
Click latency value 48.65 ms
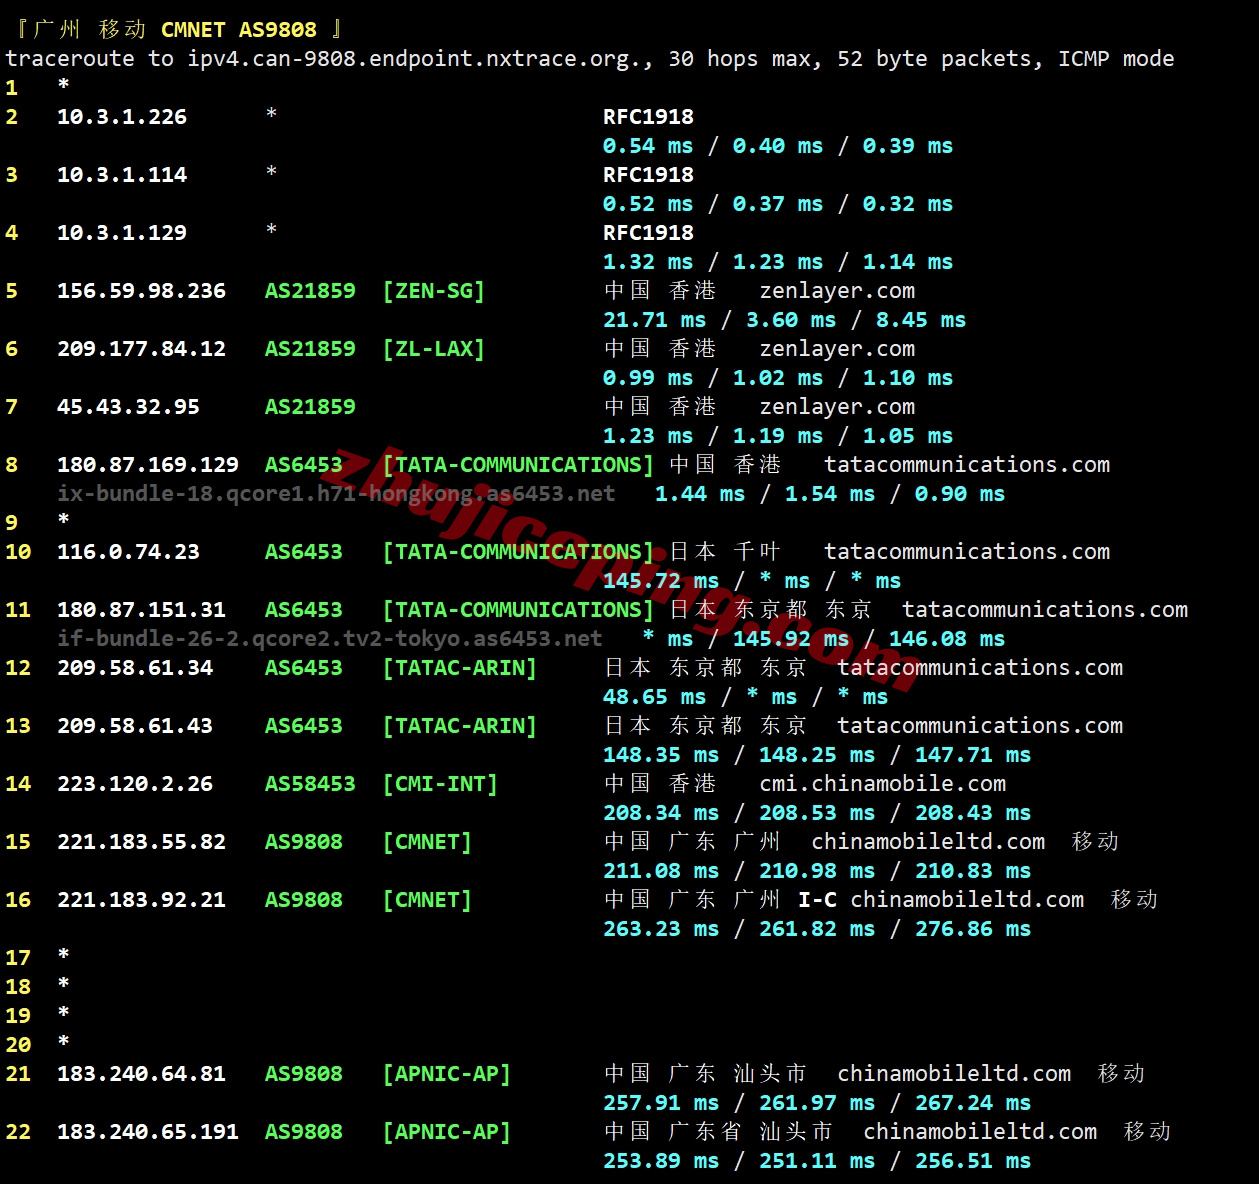coord(654,697)
